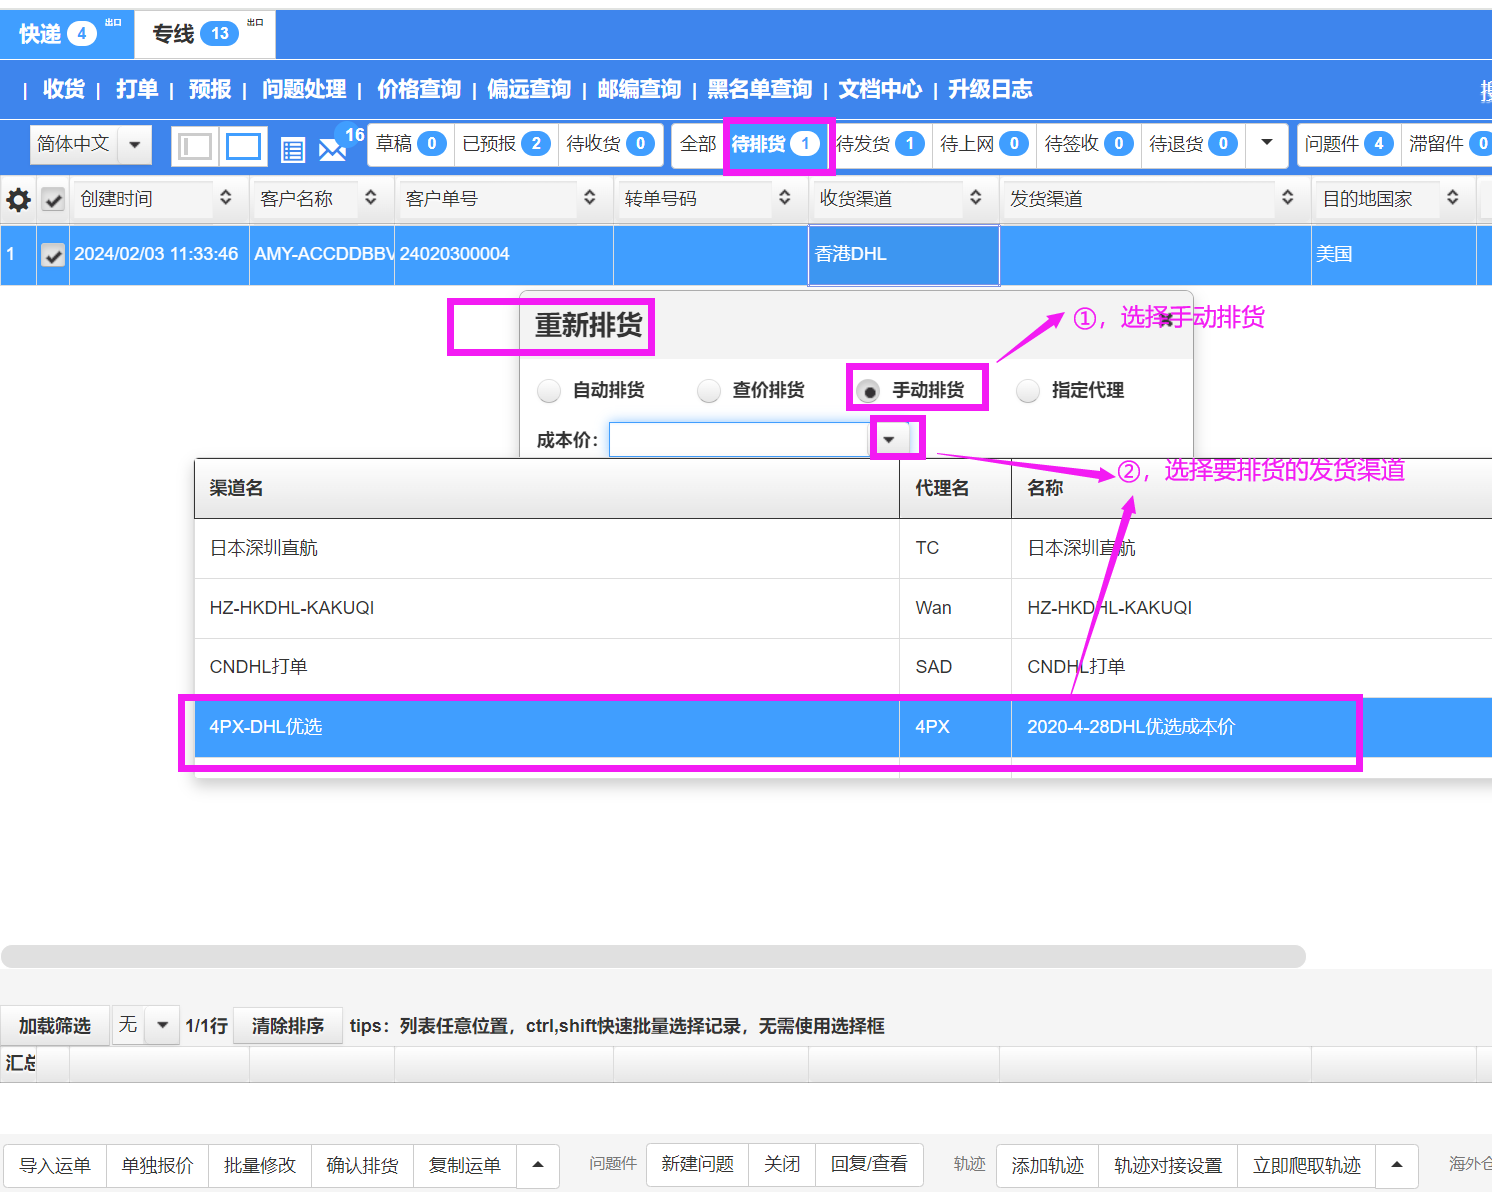1492x1192 pixels.
Task: Open the 价格查询 menu
Action: pyautogui.click(x=418, y=89)
